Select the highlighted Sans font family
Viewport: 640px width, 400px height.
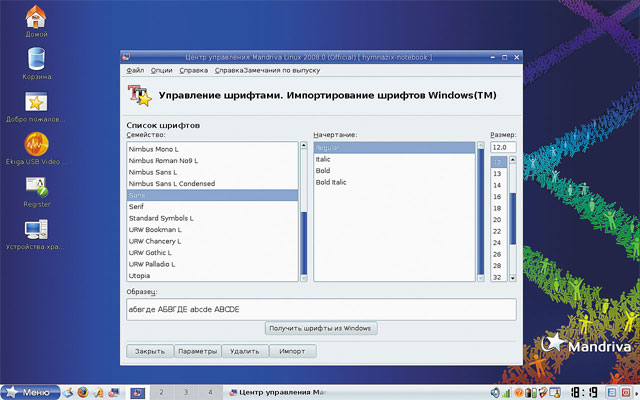click(212, 195)
